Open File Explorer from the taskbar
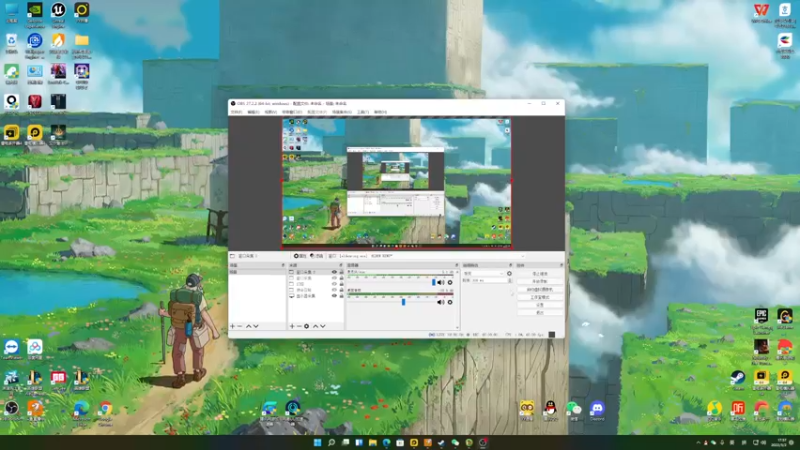The height and width of the screenshot is (450, 800). pos(373,442)
